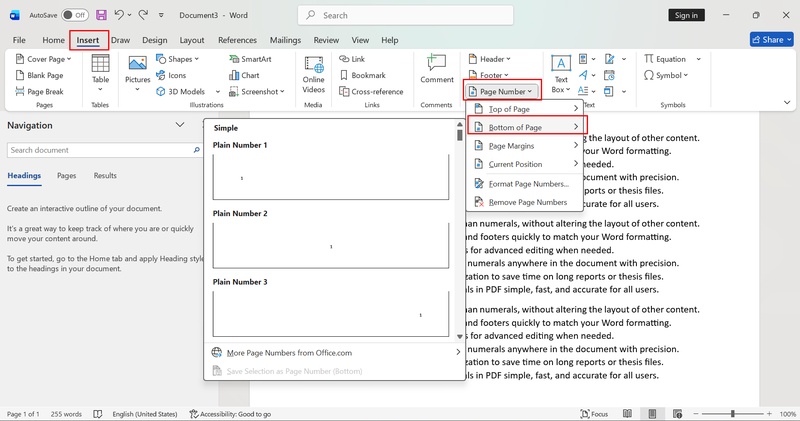The image size is (800, 421).
Task: Add a Comment from the ribbon
Action: (x=436, y=68)
